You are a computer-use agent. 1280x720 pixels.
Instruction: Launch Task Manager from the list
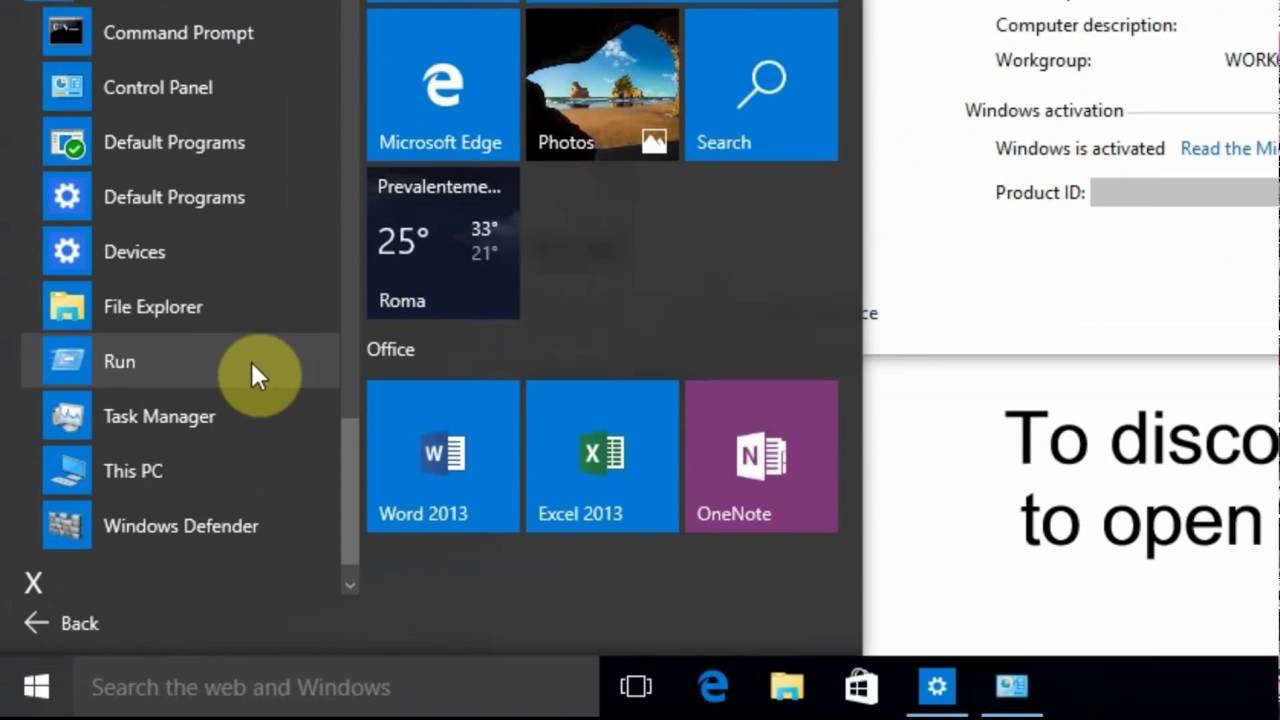pyautogui.click(x=180, y=416)
